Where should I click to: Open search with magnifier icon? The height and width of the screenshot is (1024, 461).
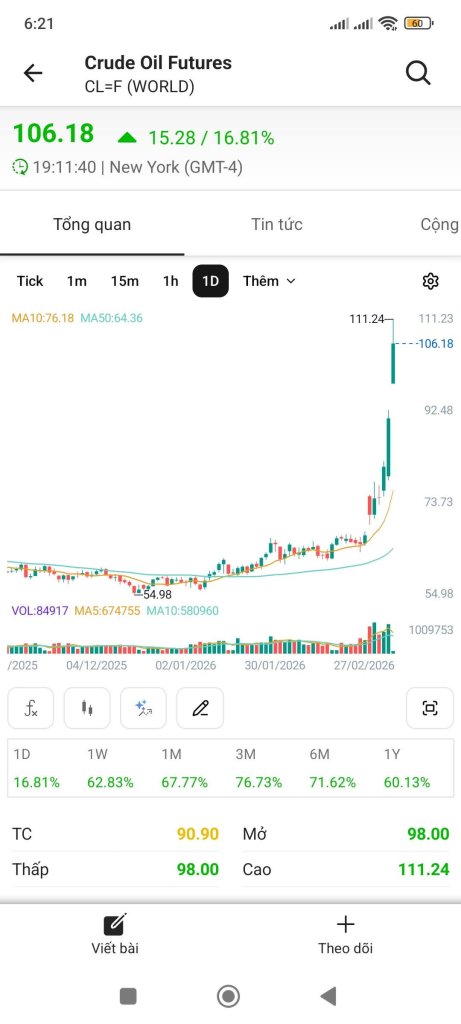tap(418, 73)
